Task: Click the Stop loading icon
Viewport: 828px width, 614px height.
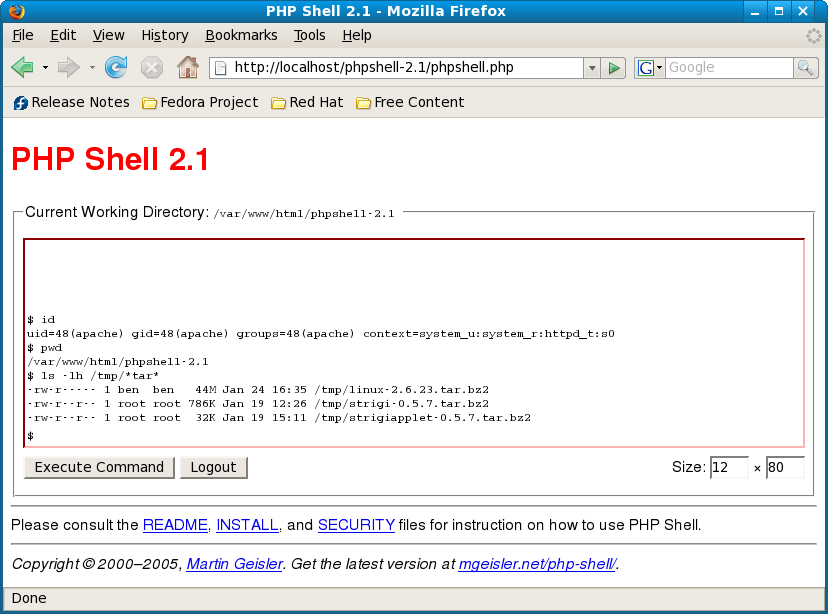Action: (x=152, y=68)
